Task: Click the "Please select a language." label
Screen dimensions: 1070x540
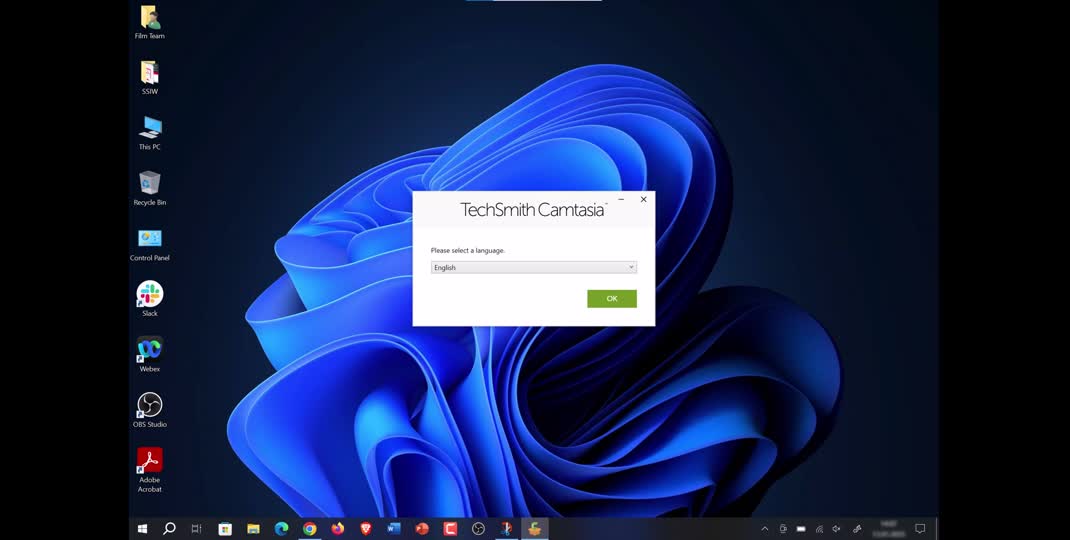Action: tap(468, 251)
